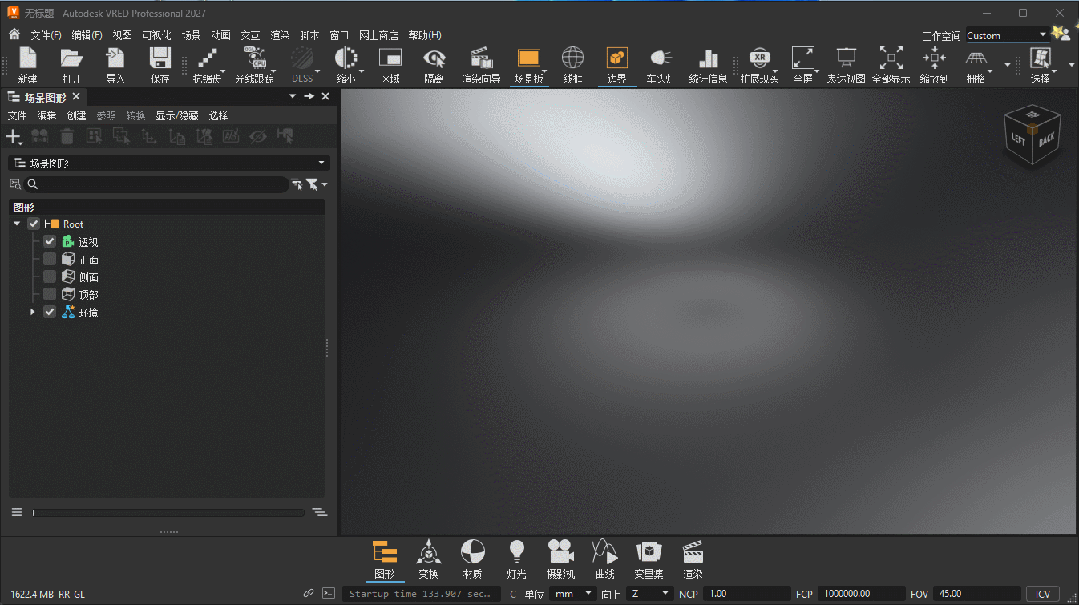Open the scenegraph filter dropdown arrow
Viewport: 1079px width, 605px height.
pos(325,184)
